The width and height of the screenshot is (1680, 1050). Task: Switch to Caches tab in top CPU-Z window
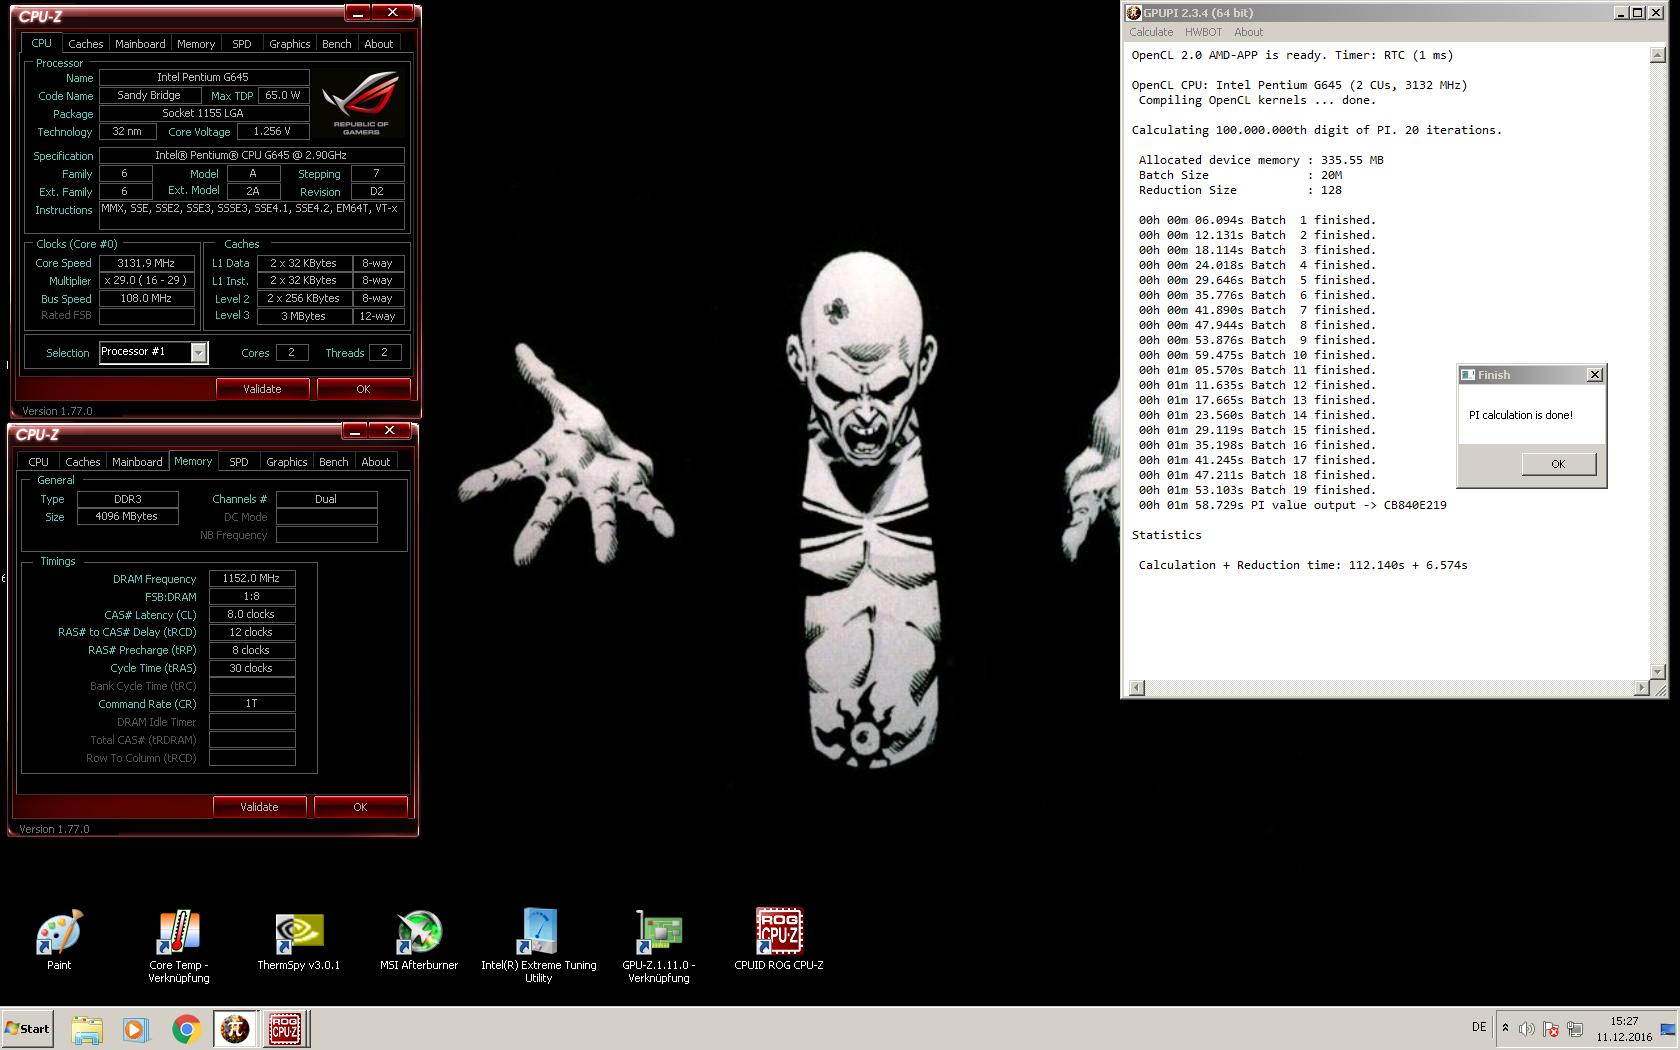coord(86,44)
